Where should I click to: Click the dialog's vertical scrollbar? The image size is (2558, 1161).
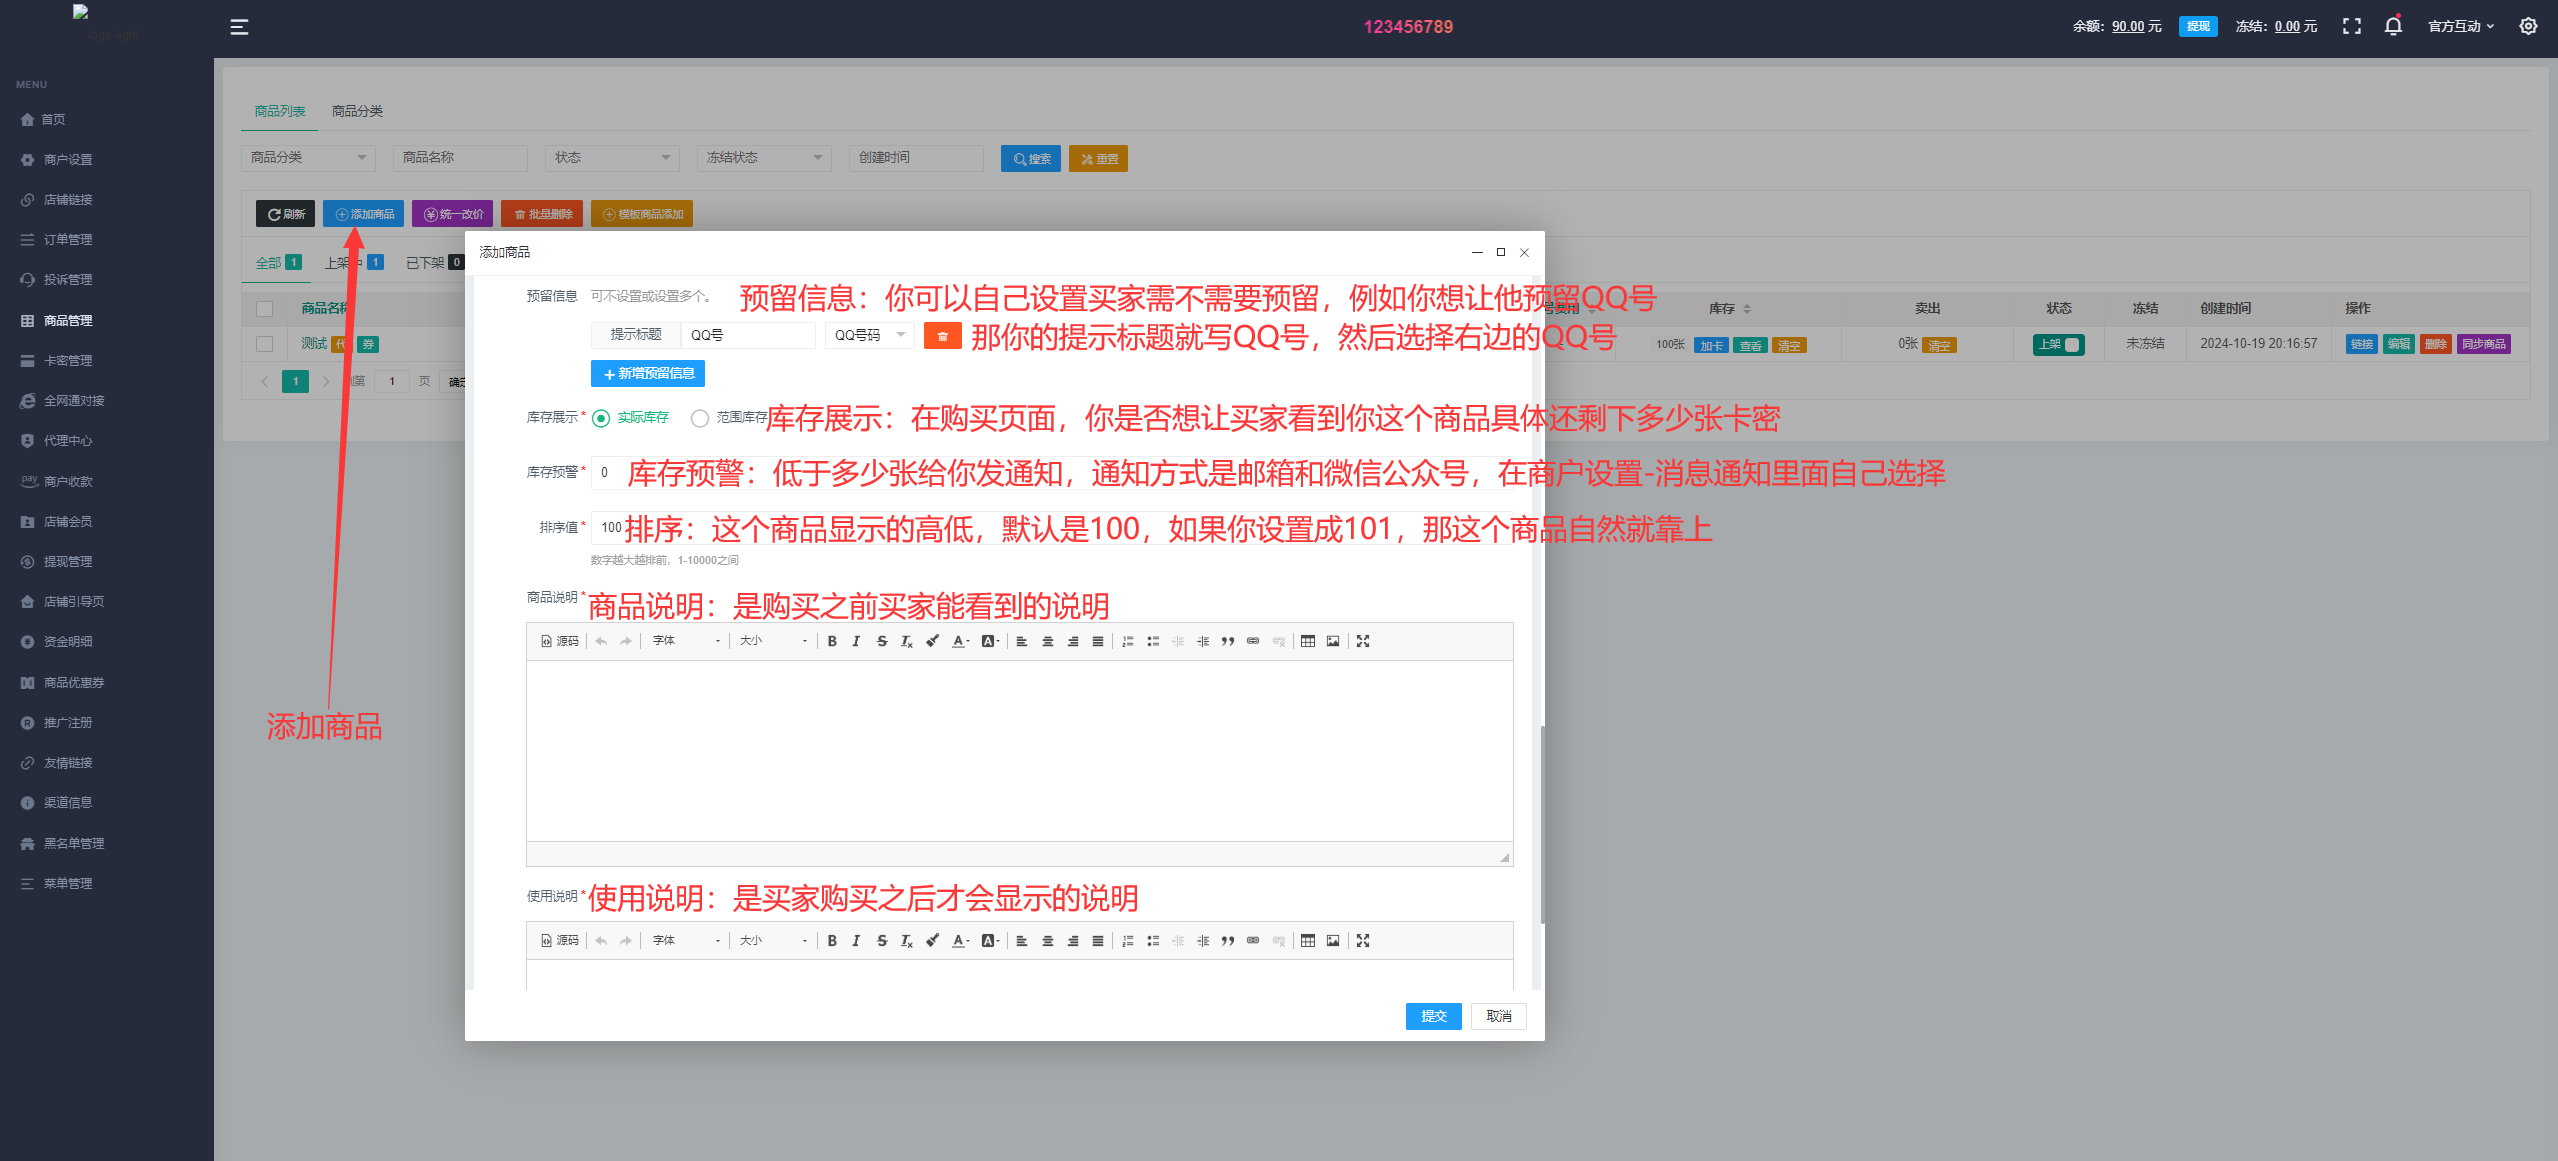click(1542, 823)
